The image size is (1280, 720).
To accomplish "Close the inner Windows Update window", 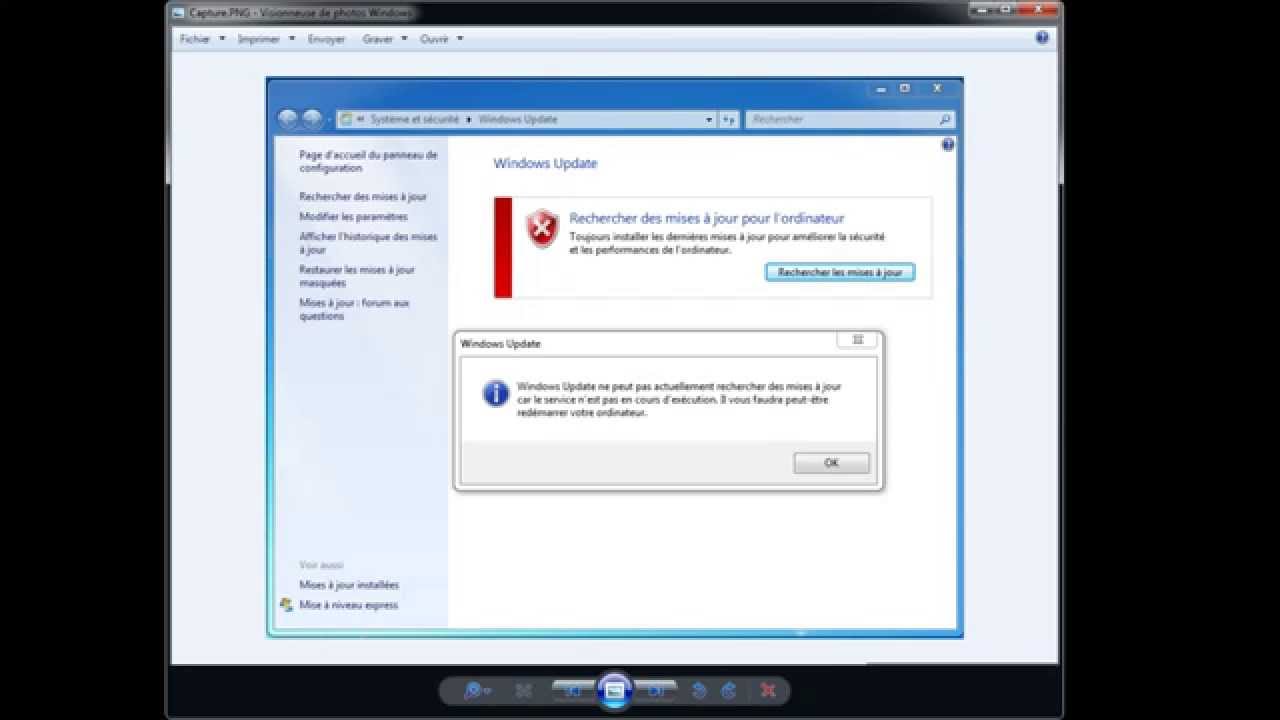I will tap(937, 88).
